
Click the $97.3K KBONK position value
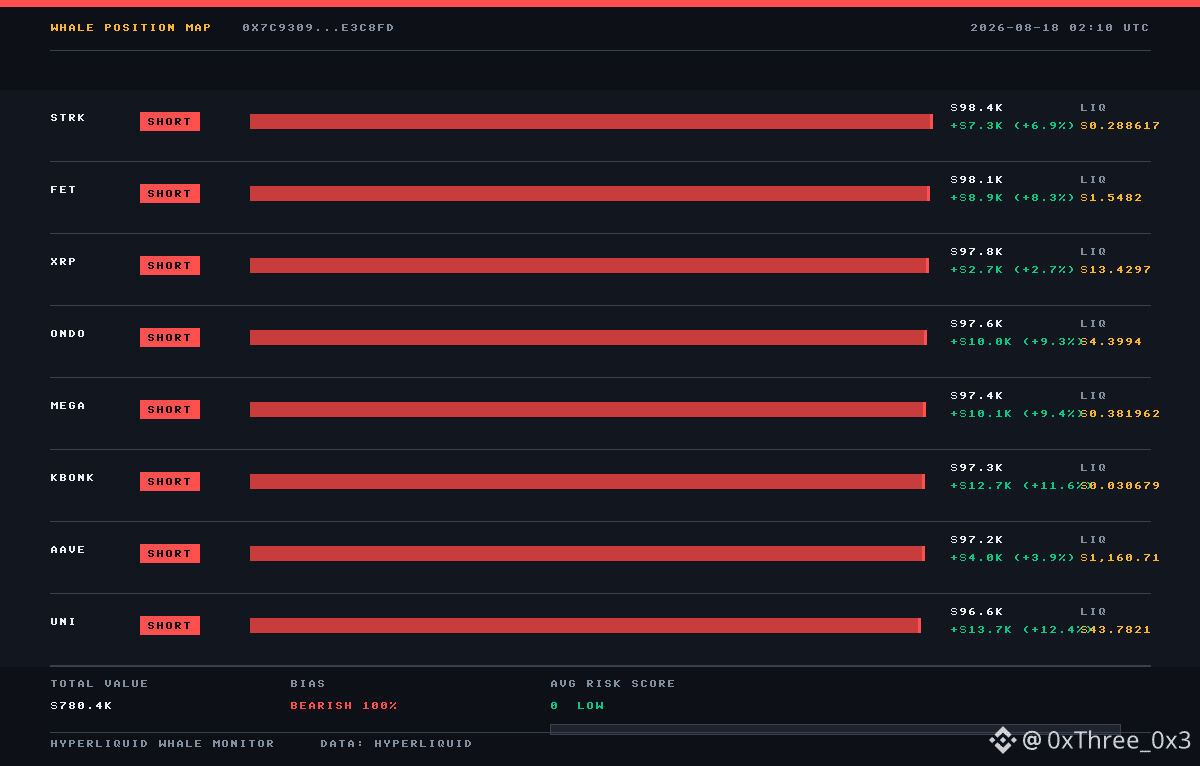pos(976,468)
